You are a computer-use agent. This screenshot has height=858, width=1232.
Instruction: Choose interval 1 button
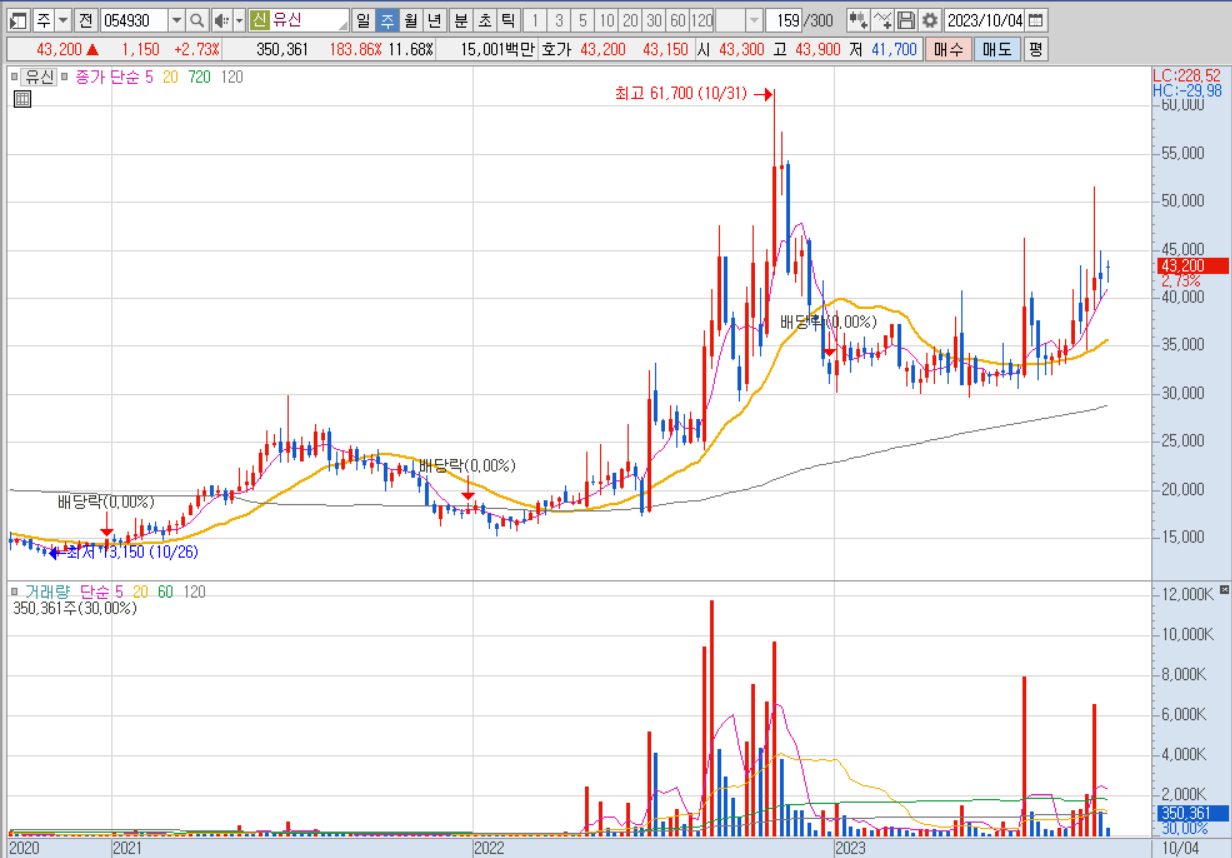coord(535,20)
